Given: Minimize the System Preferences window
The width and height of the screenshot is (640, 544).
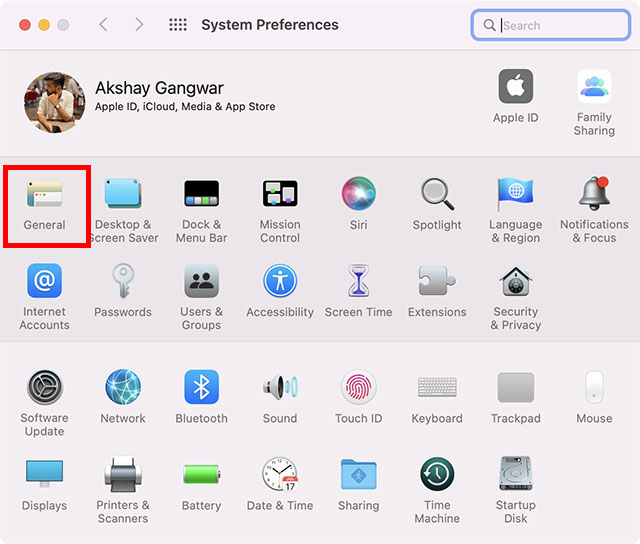Looking at the screenshot, I should (x=44, y=25).
